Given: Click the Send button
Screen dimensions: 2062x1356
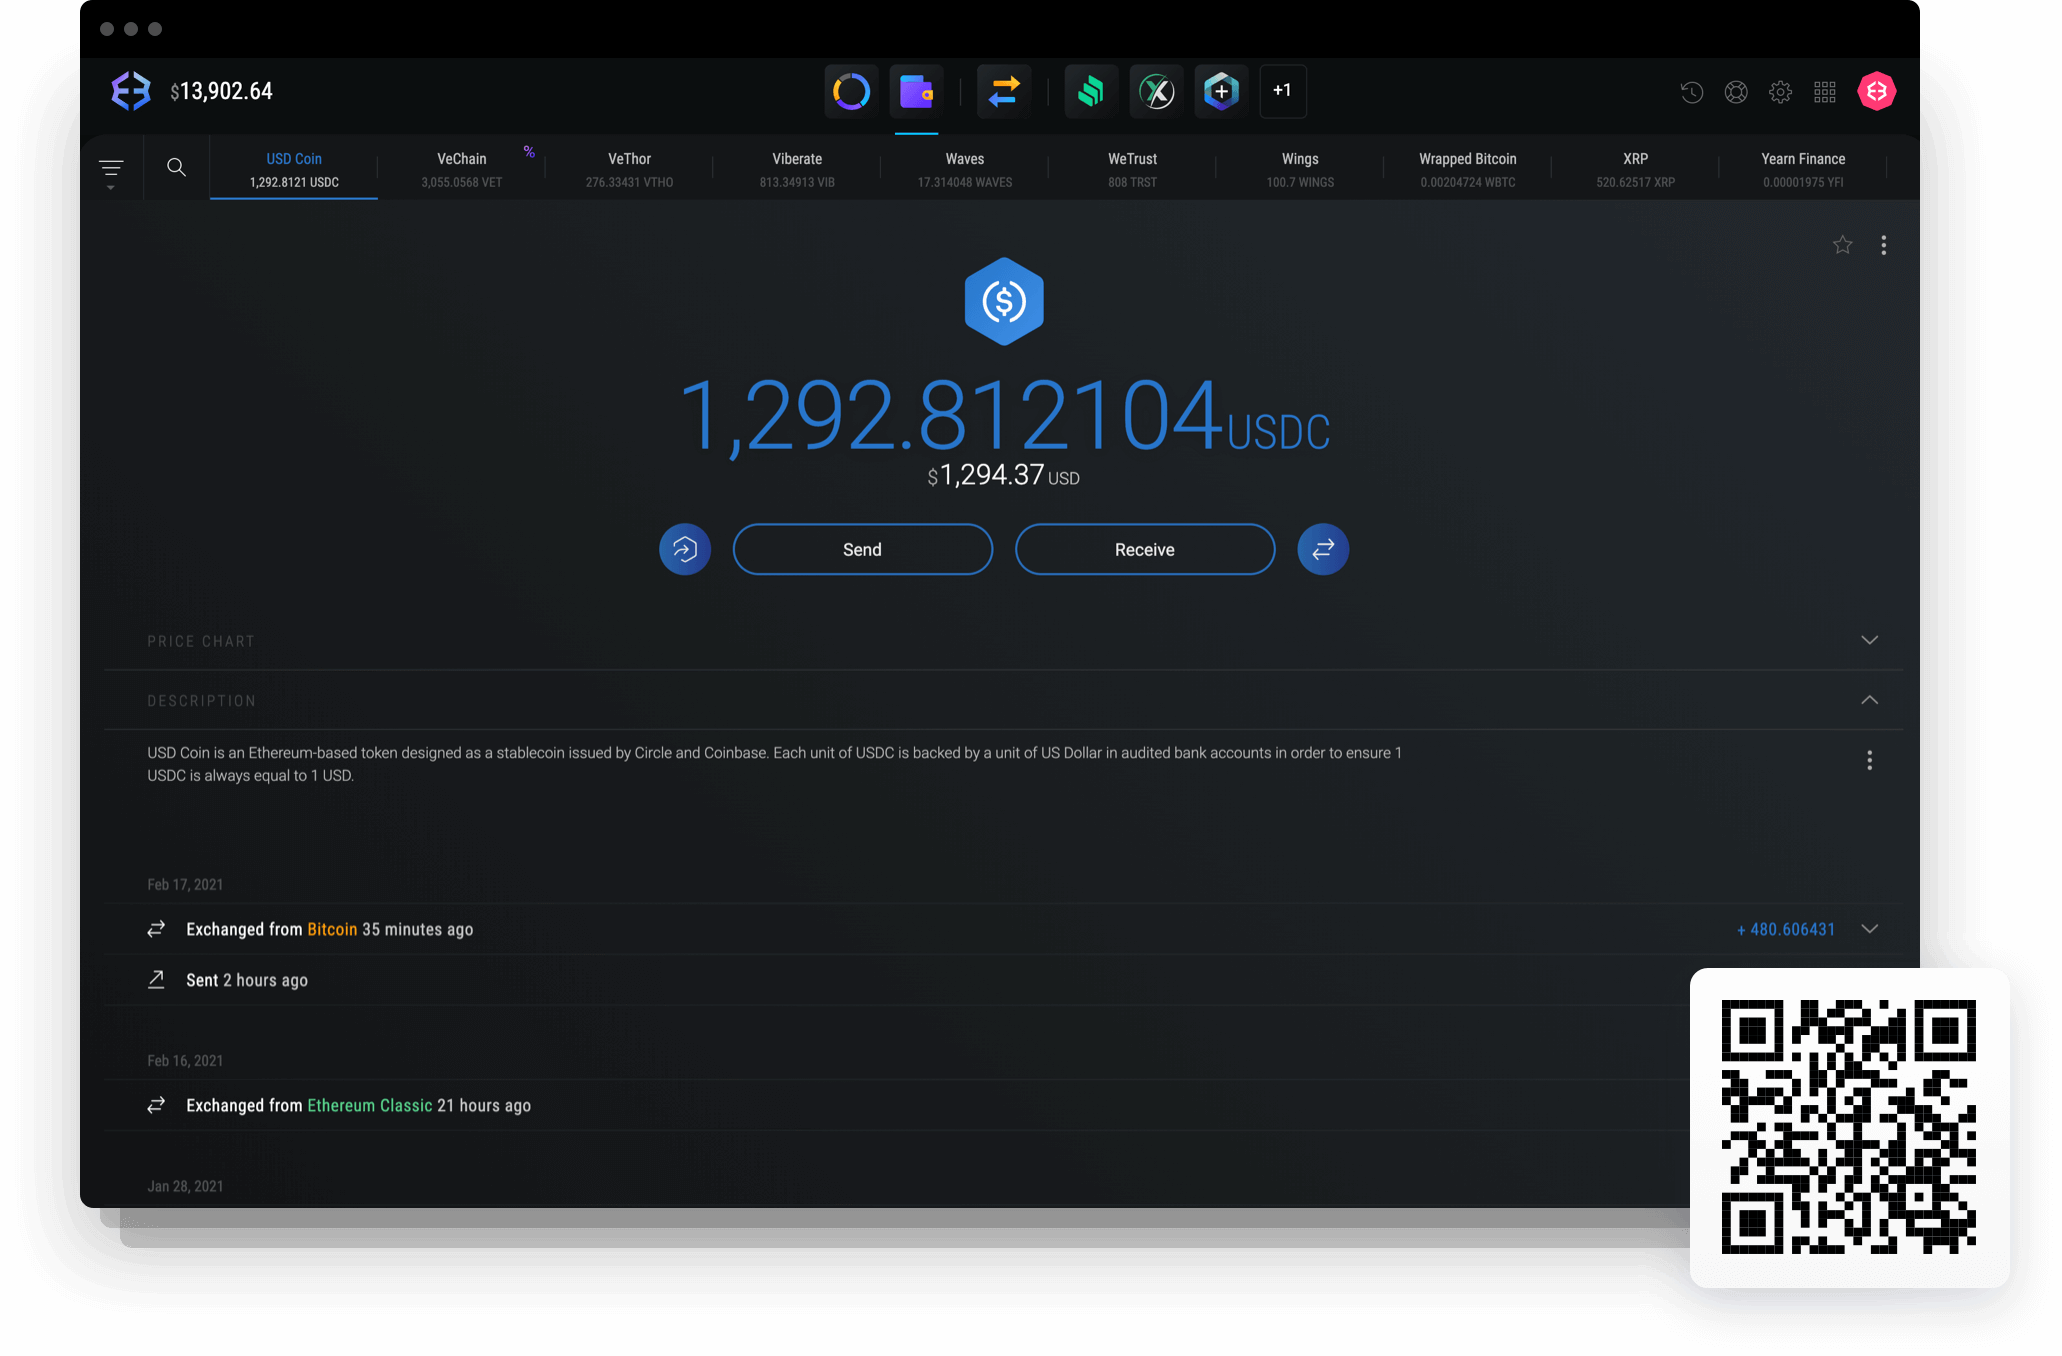Looking at the screenshot, I should point(862,548).
